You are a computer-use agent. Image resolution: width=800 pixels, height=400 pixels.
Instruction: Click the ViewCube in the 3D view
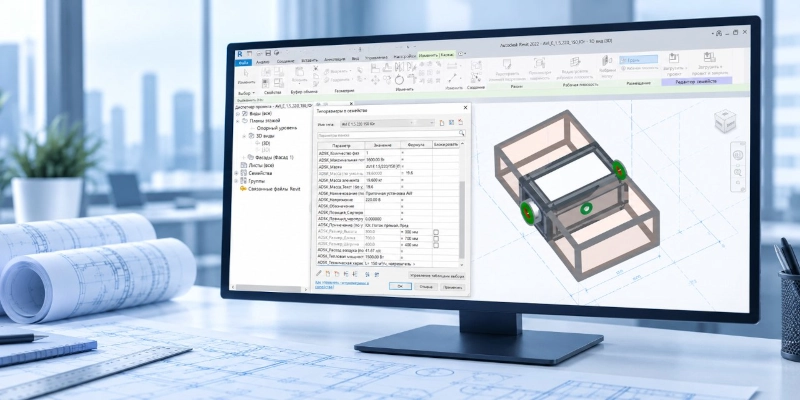point(724,121)
